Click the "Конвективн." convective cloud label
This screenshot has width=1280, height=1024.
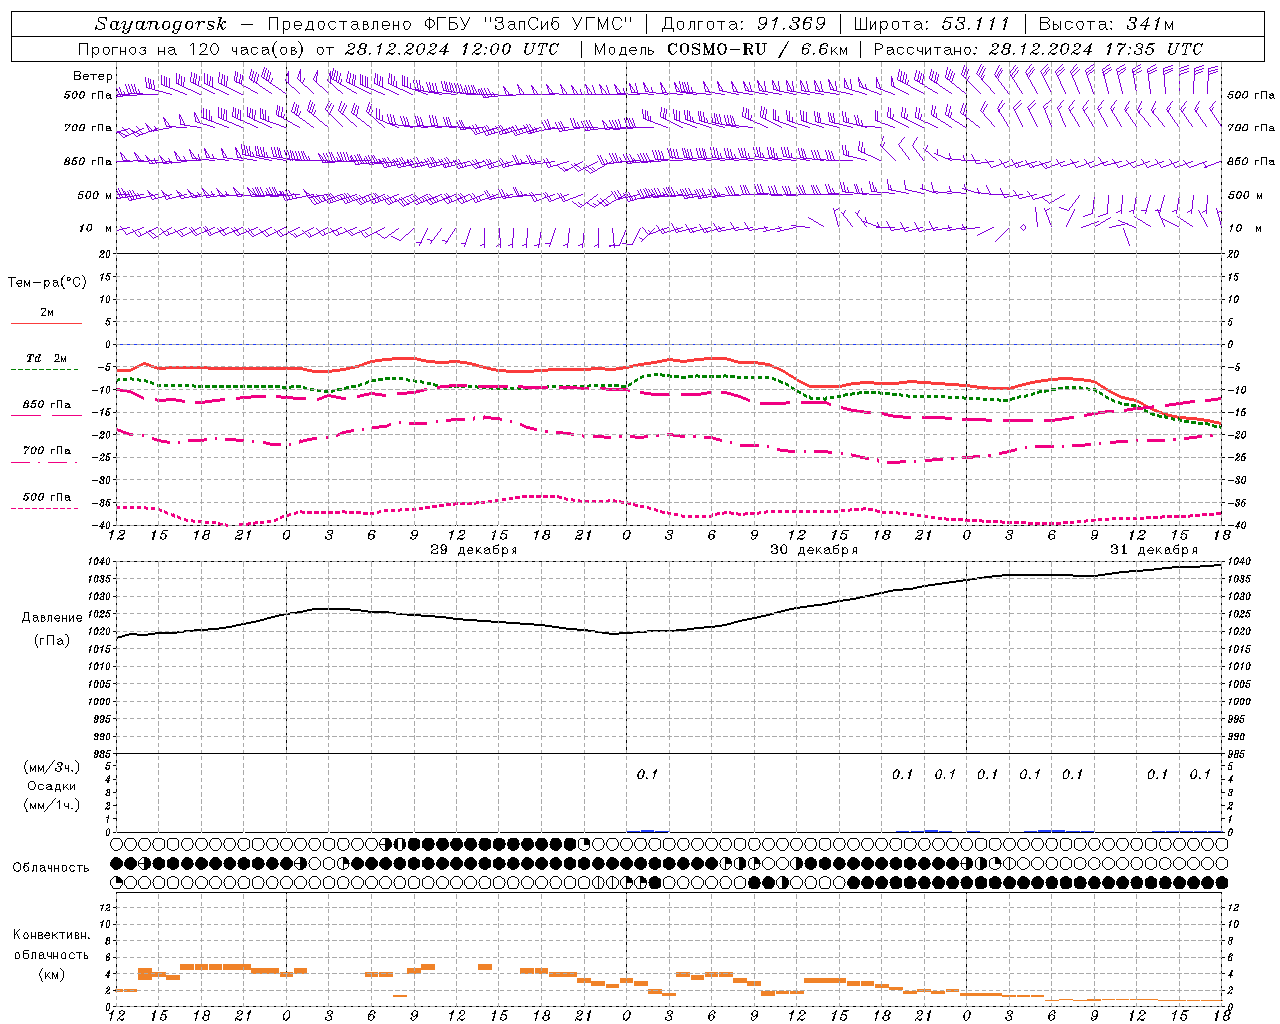point(52,935)
